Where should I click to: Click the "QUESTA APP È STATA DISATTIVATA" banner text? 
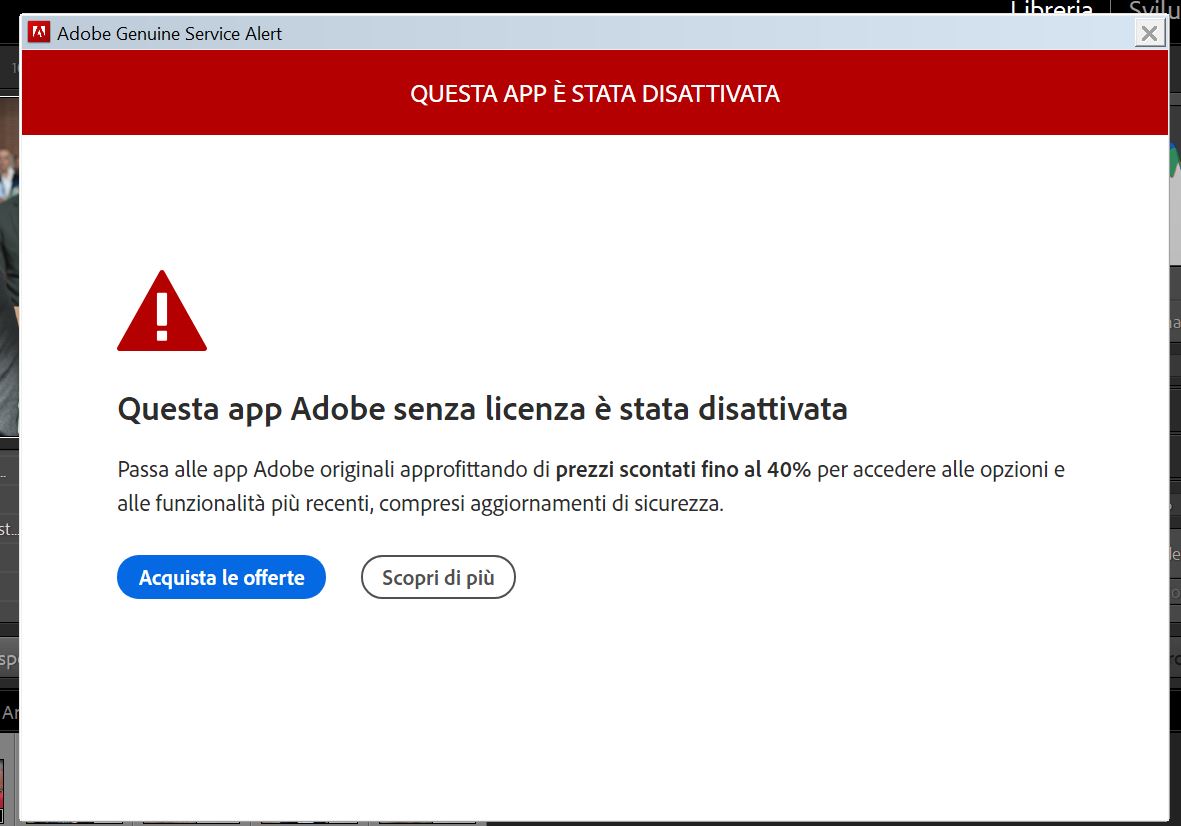(595, 93)
